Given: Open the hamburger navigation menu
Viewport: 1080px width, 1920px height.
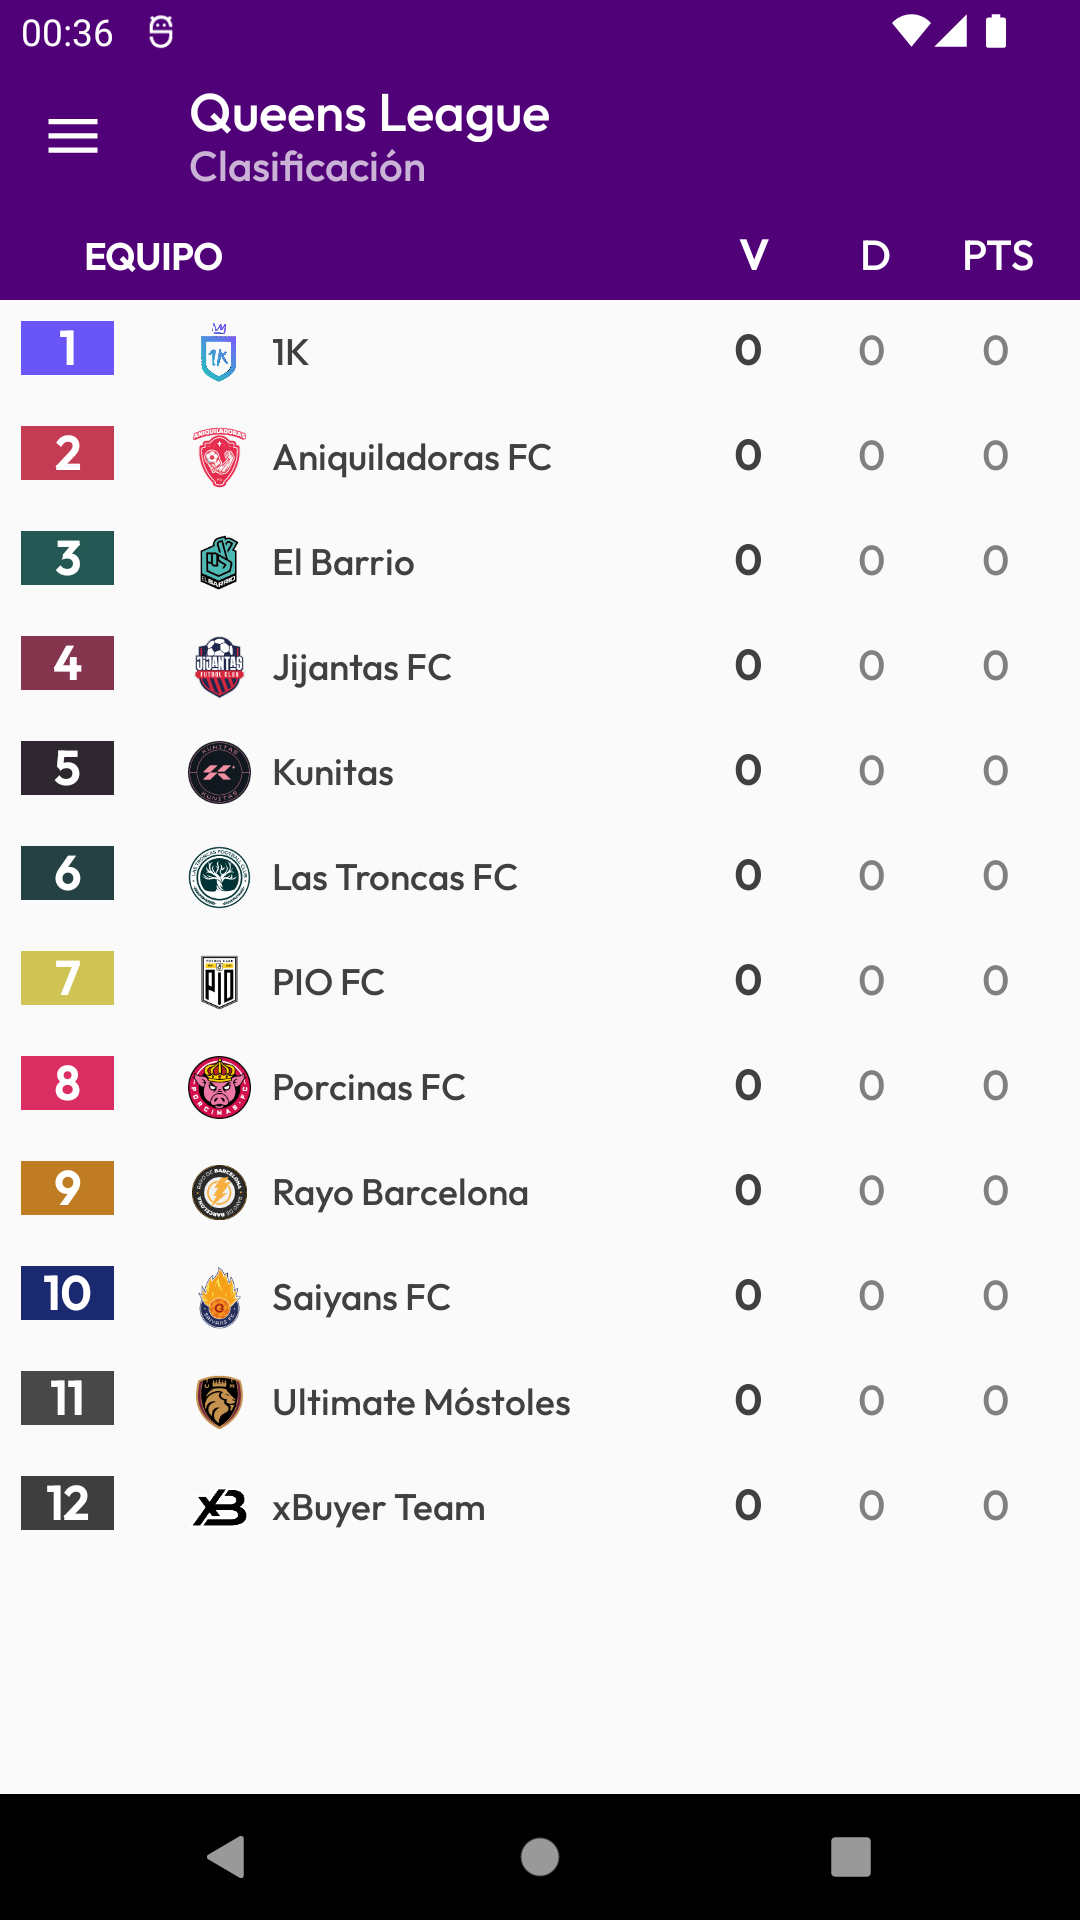Looking at the screenshot, I should [x=73, y=136].
